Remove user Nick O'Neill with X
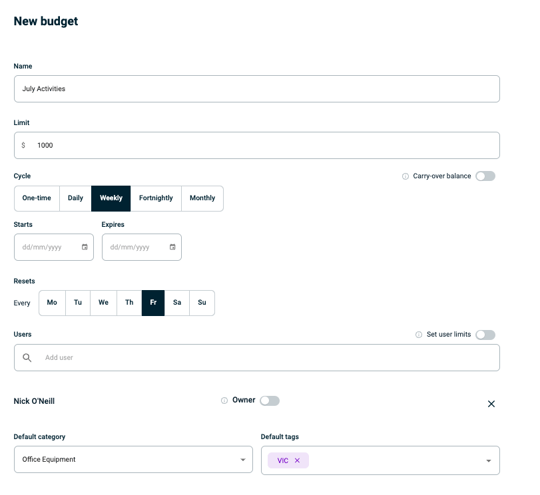Screen dimensions: 540x495 point(491,404)
